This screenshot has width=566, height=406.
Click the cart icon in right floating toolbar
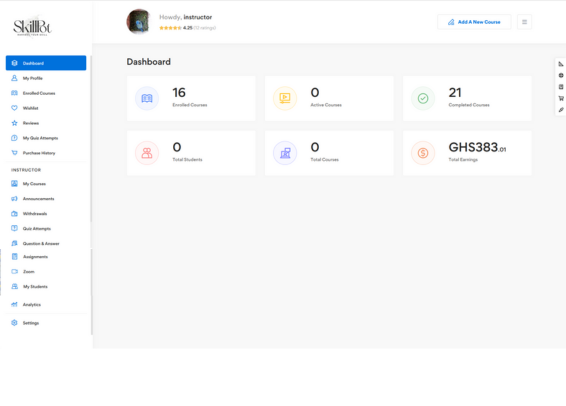561,98
